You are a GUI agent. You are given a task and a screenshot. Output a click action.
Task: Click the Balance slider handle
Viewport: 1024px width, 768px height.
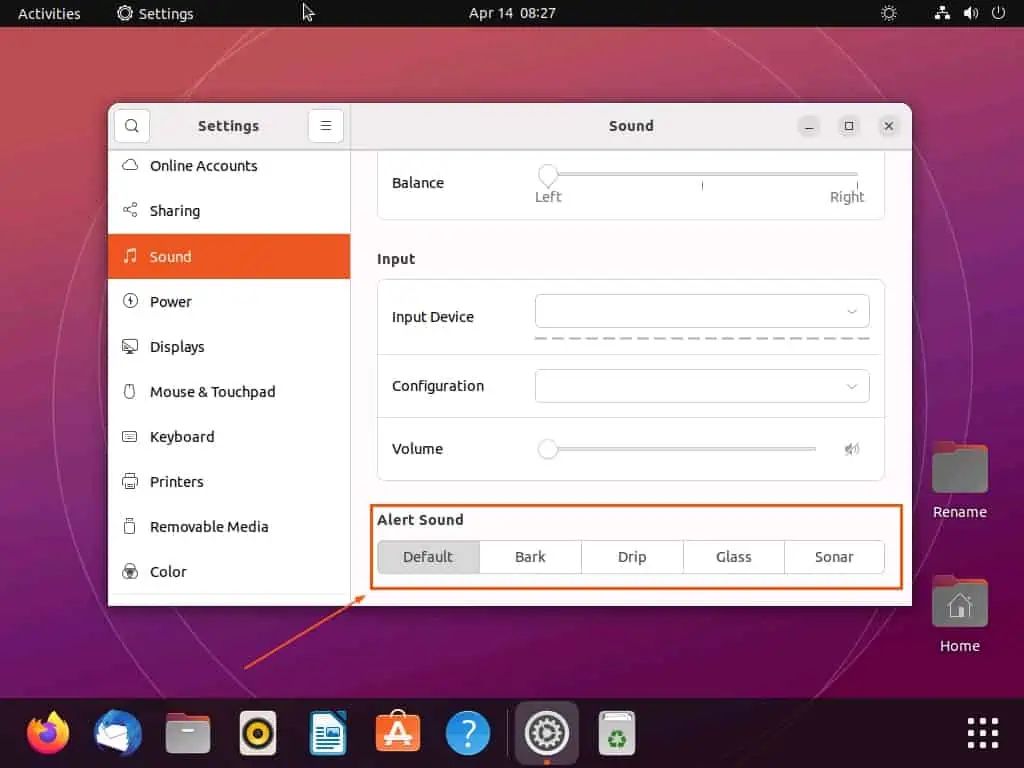tap(548, 174)
